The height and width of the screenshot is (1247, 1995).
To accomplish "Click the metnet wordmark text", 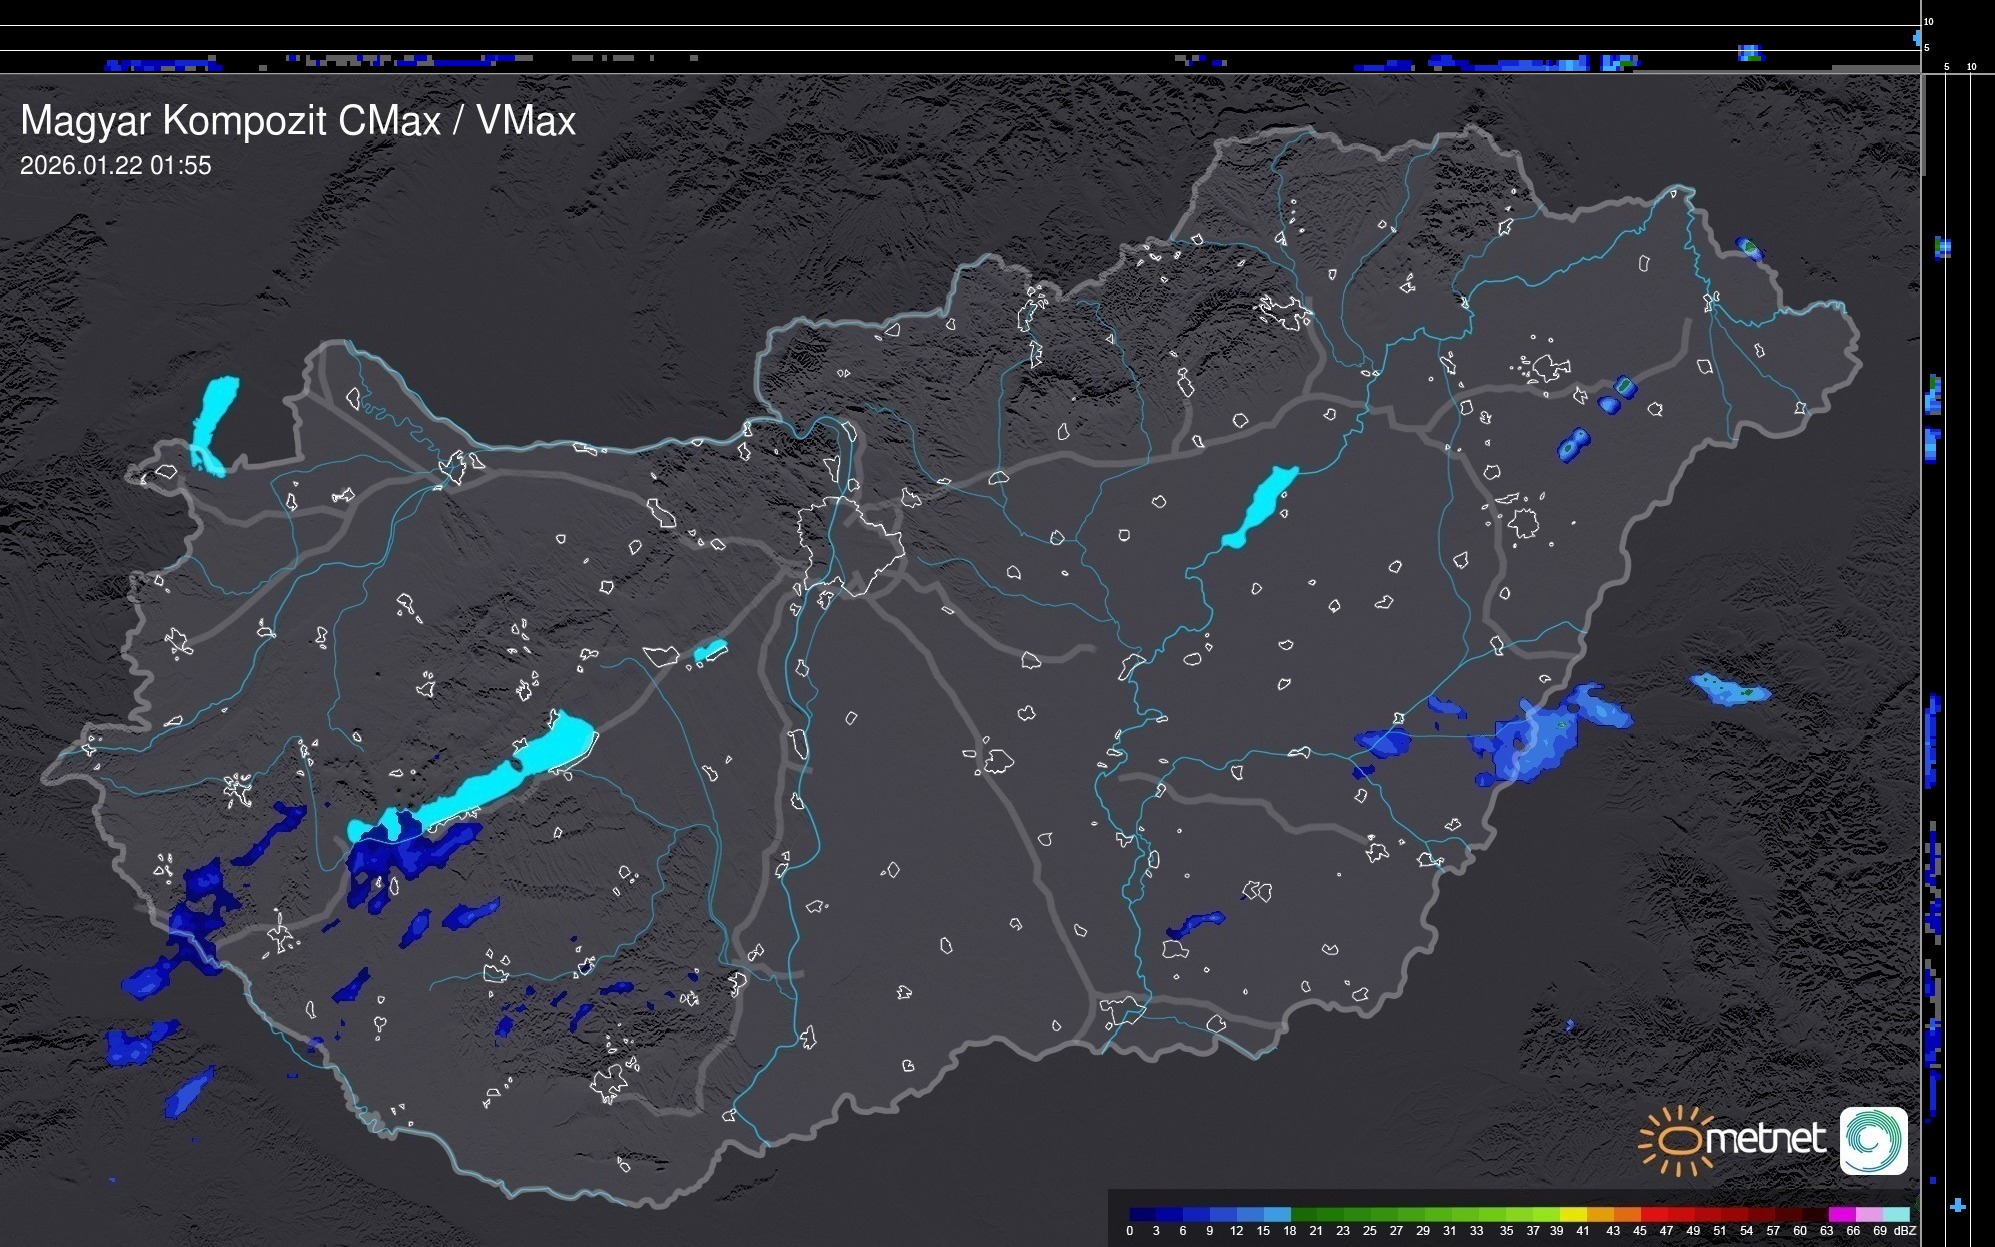I will pyautogui.click(x=1767, y=1139).
